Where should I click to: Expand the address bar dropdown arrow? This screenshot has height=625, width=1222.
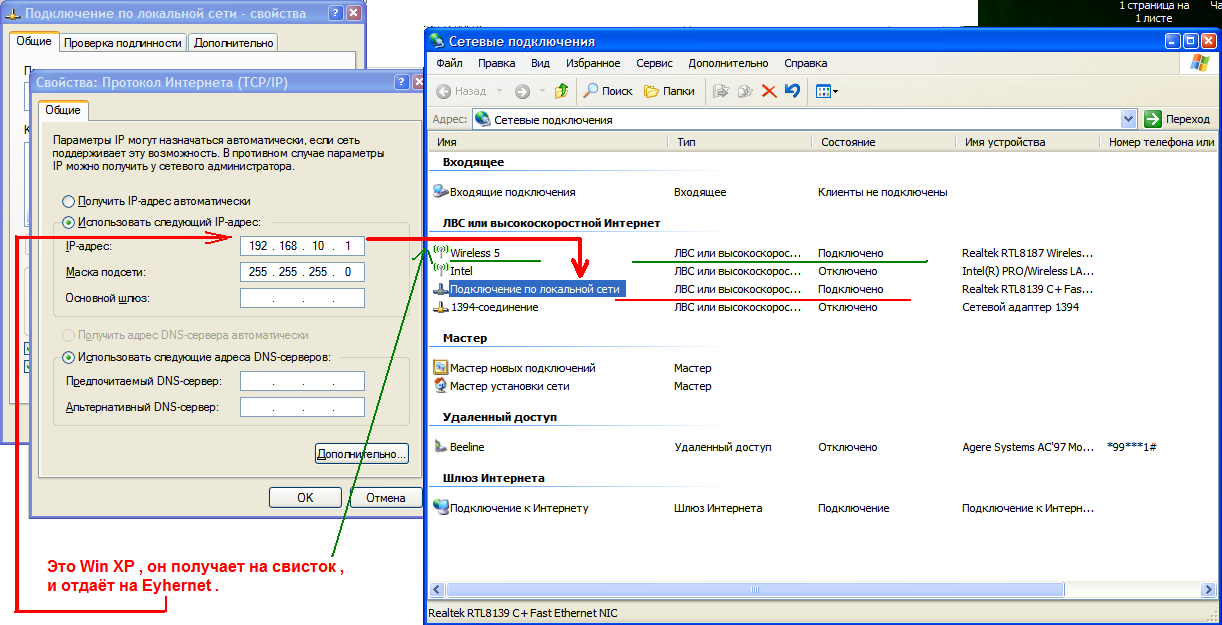[1129, 119]
